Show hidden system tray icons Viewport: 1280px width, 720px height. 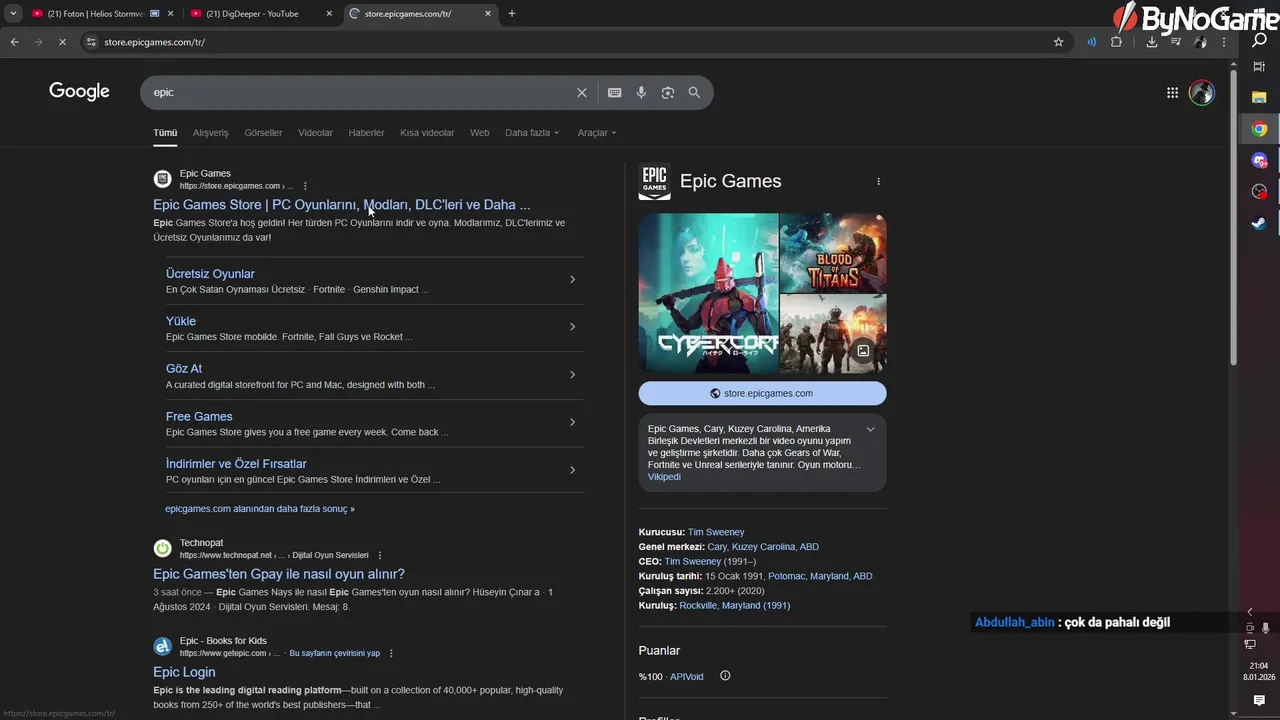1249,612
